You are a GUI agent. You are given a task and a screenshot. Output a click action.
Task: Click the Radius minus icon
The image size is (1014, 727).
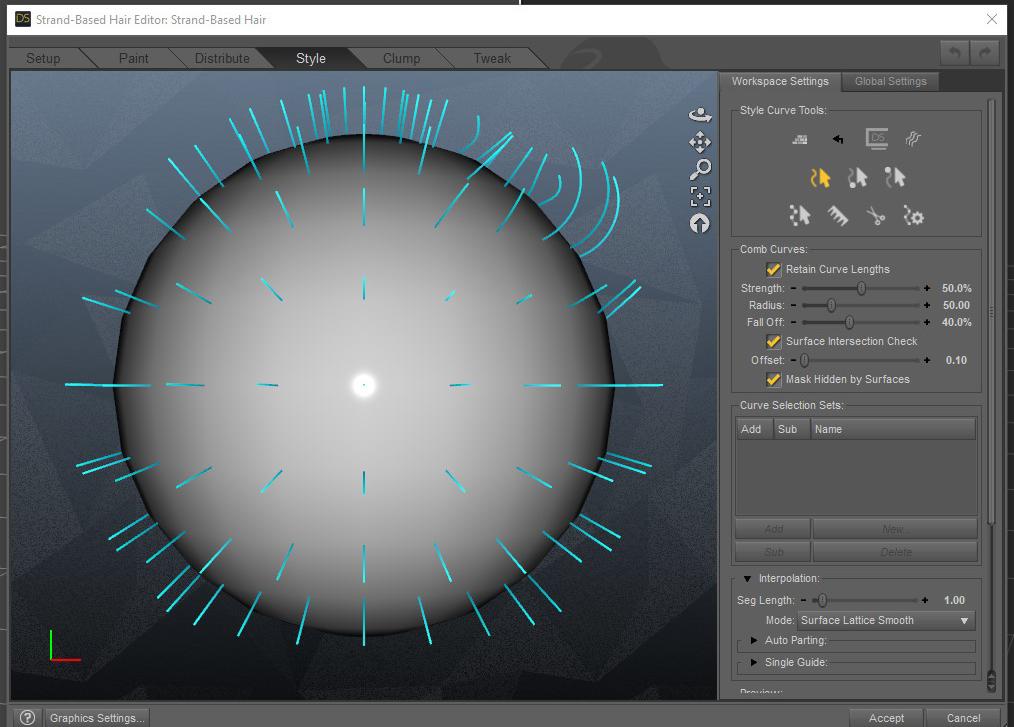pyautogui.click(x=793, y=305)
